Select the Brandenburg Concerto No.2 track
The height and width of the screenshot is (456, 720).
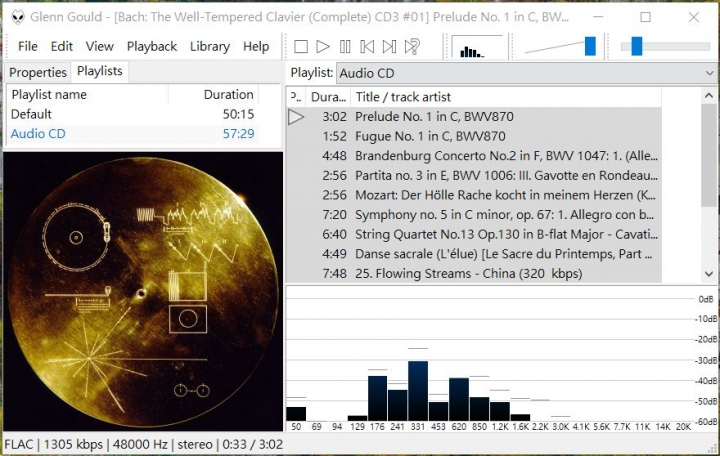[x=474, y=156]
